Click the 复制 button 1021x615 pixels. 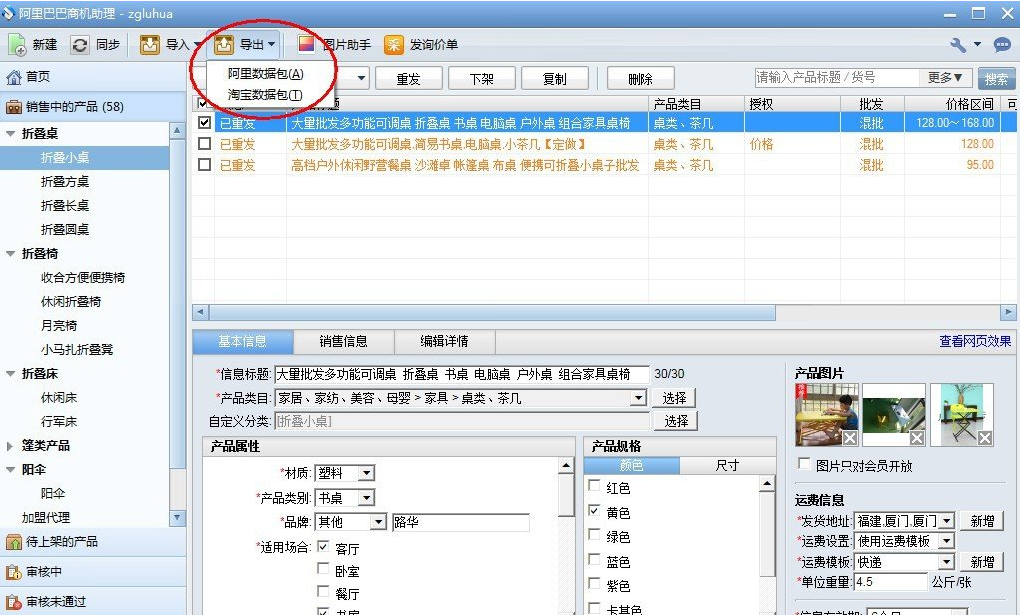tap(555, 79)
